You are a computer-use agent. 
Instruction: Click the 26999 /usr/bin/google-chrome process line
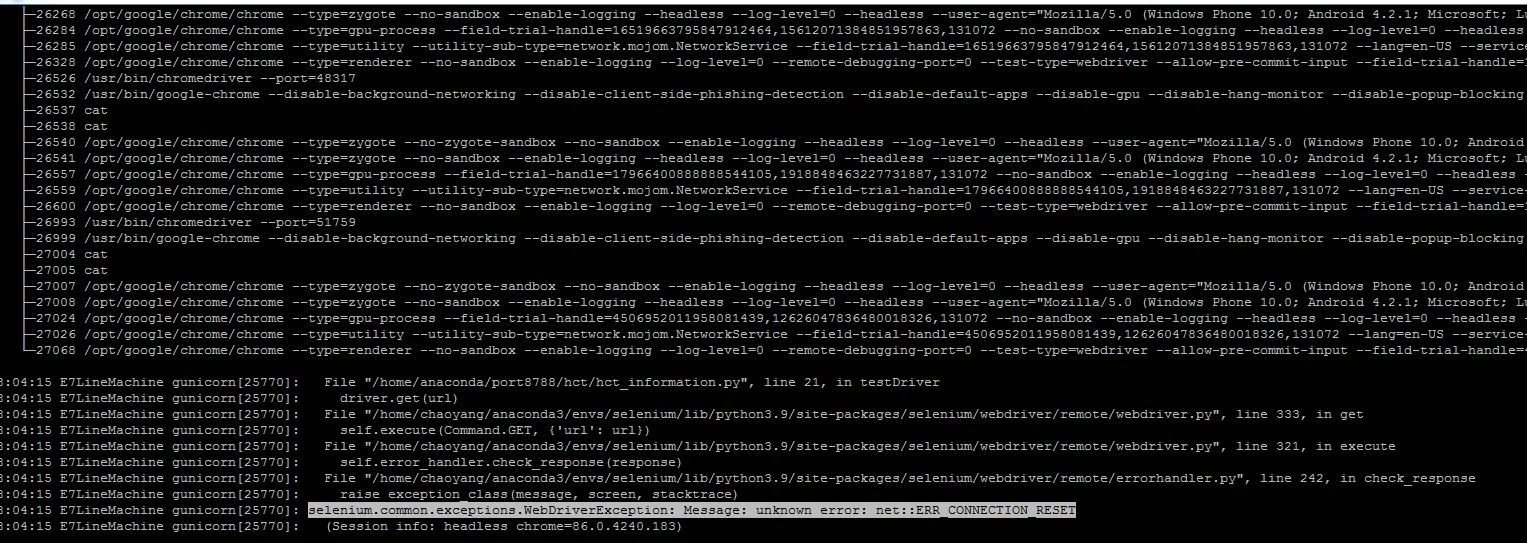point(778,237)
